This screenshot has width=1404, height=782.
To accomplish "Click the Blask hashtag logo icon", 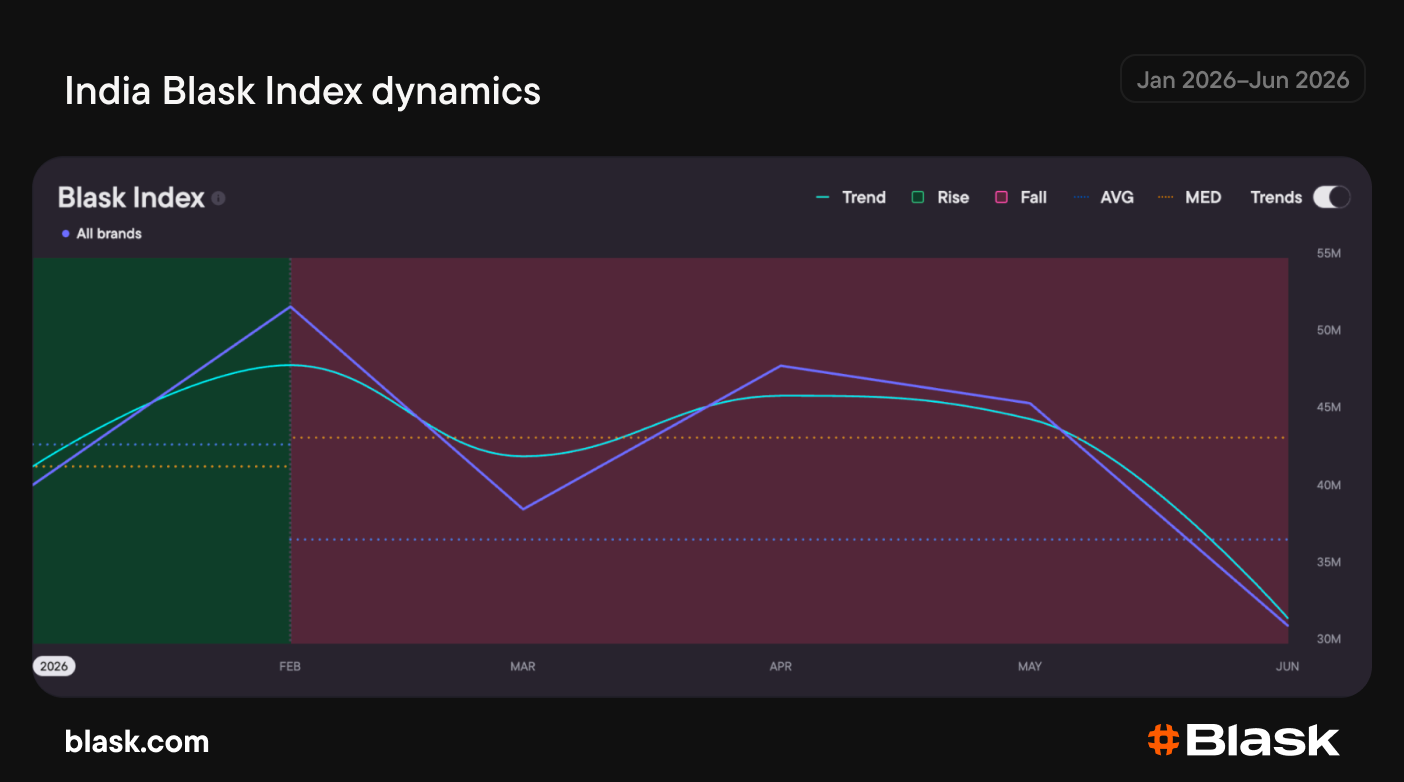I will coord(1164,740).
